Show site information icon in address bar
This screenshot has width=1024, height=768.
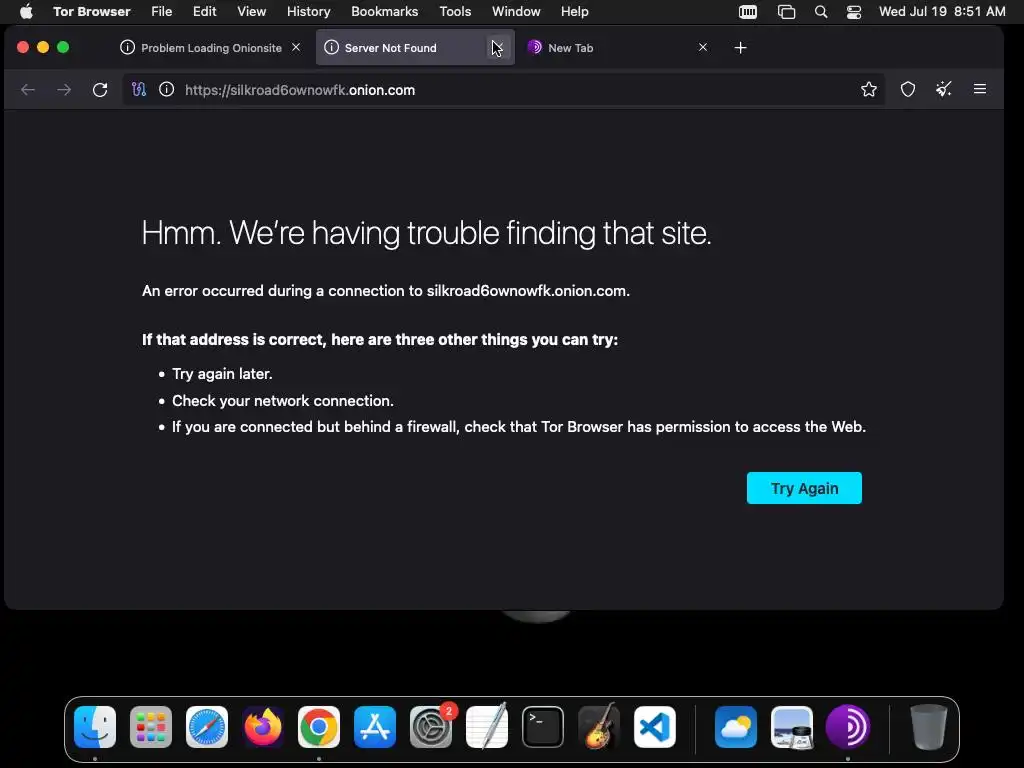click(x=167, y=89)
